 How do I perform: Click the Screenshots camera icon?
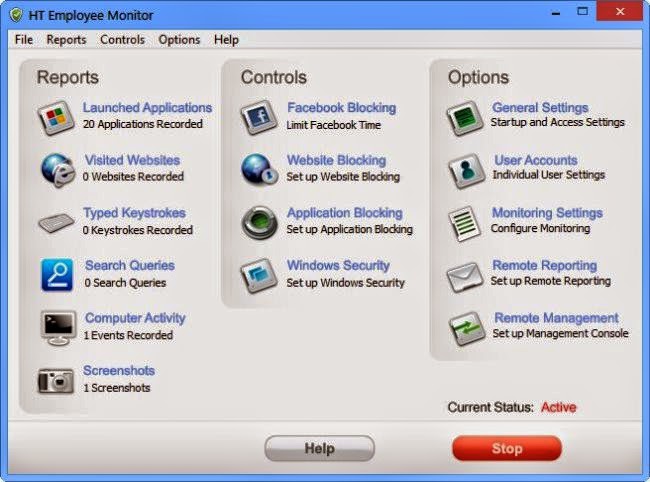(x=56, y=381)
